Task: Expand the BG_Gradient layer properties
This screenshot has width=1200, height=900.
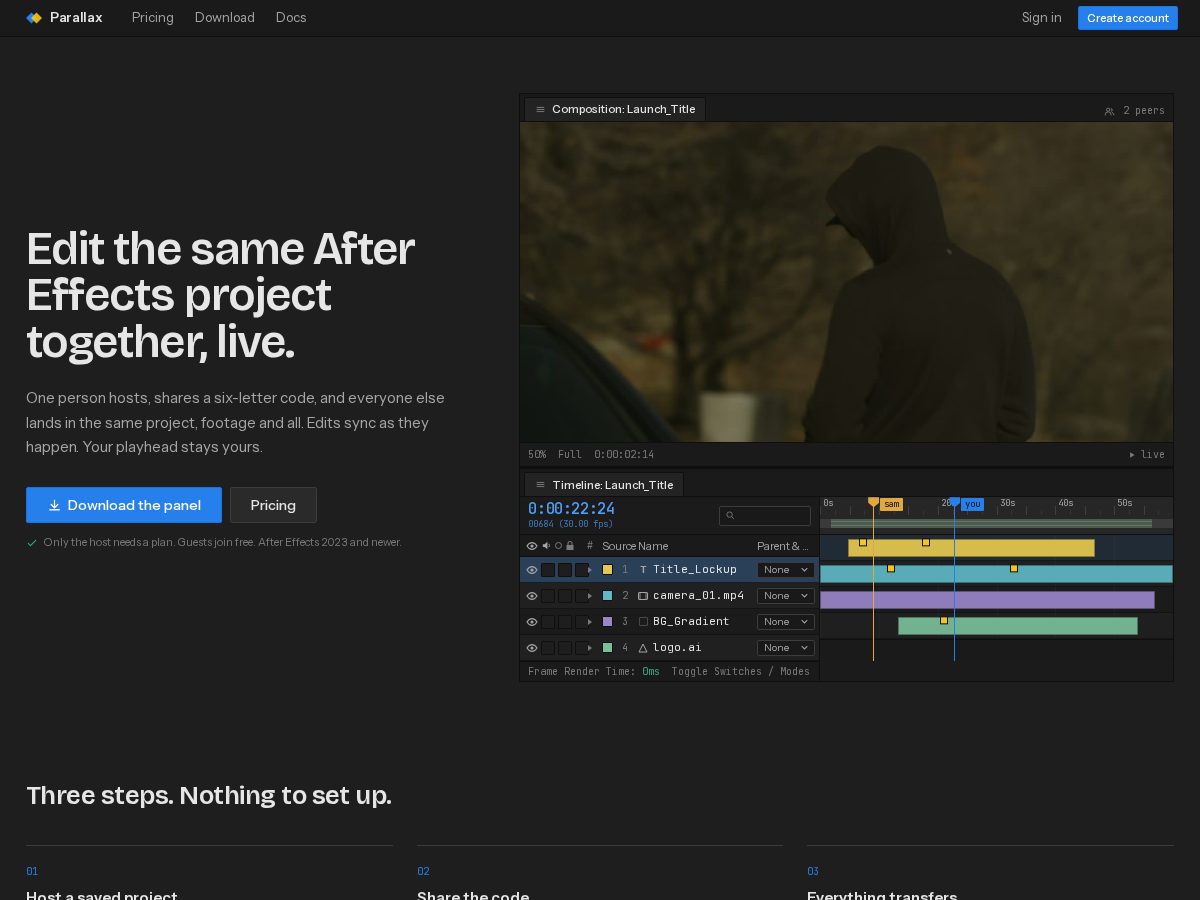Action: click(590, 622)
